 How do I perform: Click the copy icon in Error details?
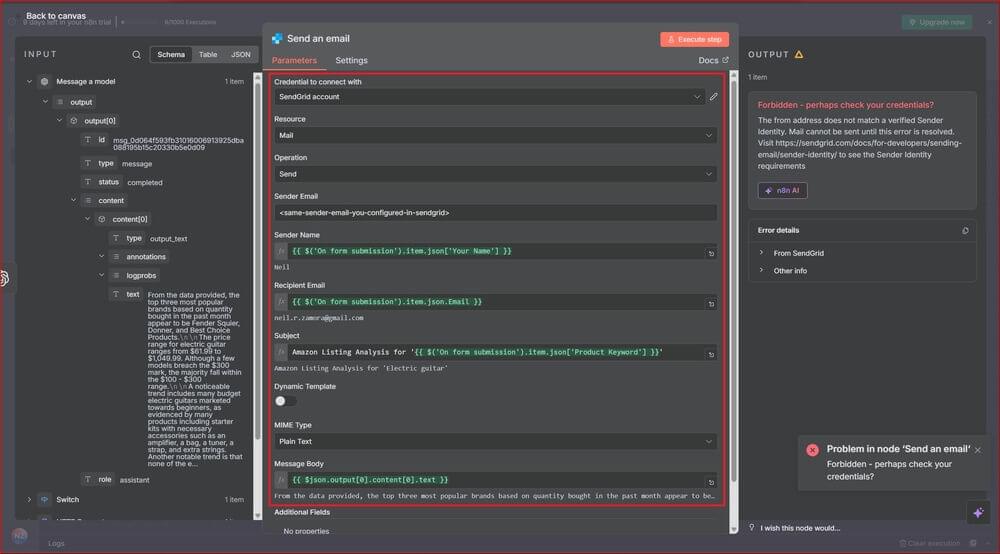[965, 231]
